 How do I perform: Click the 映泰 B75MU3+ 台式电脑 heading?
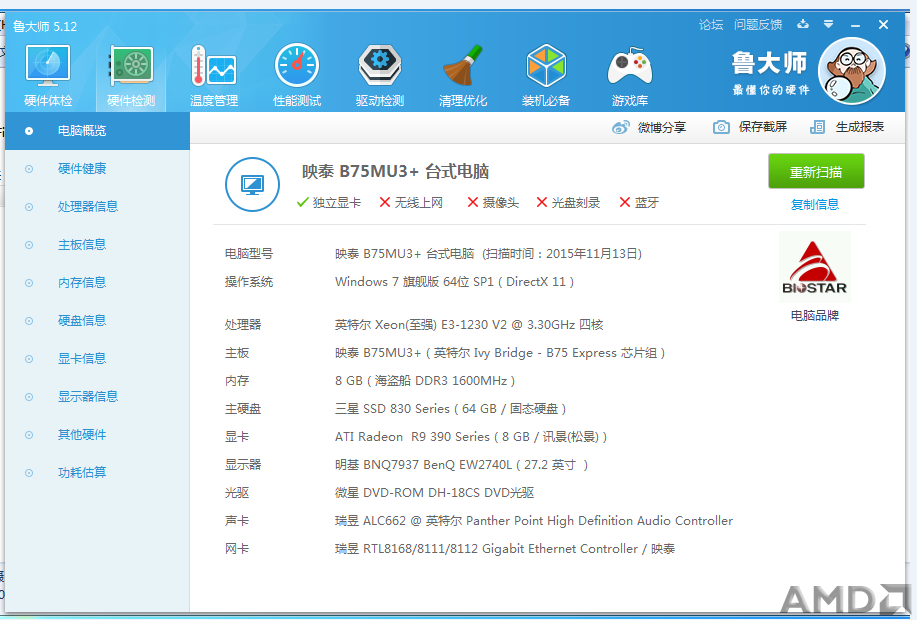[x=395, y=171]
